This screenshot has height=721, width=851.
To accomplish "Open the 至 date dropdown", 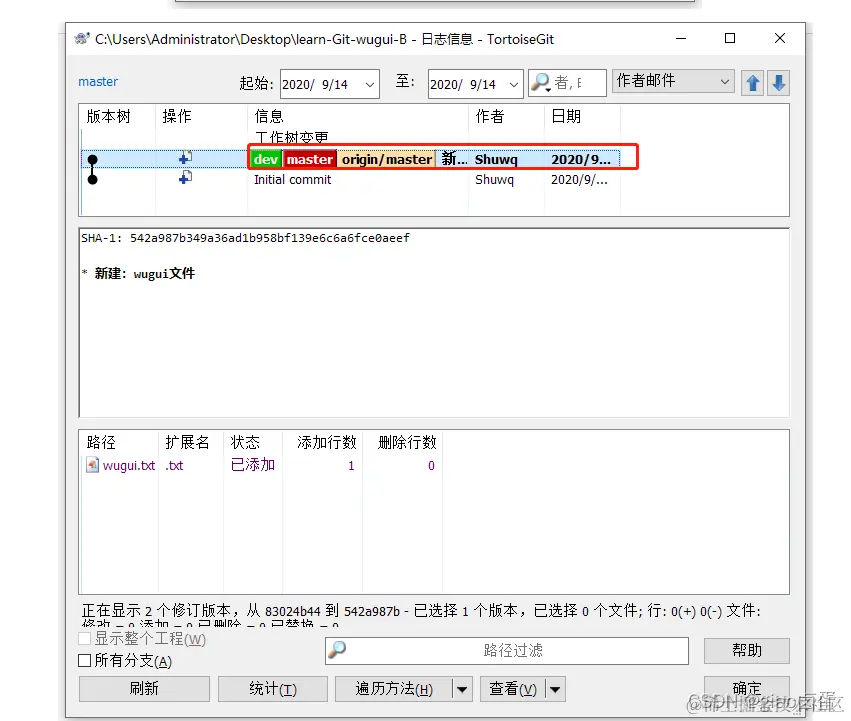I will click(513, 84).
